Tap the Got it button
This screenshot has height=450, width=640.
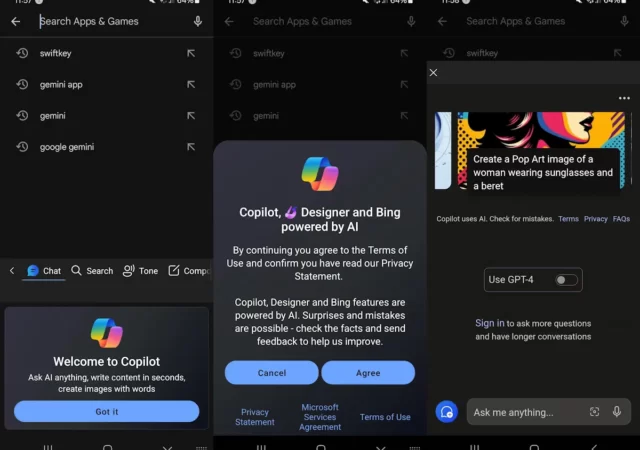107,411
